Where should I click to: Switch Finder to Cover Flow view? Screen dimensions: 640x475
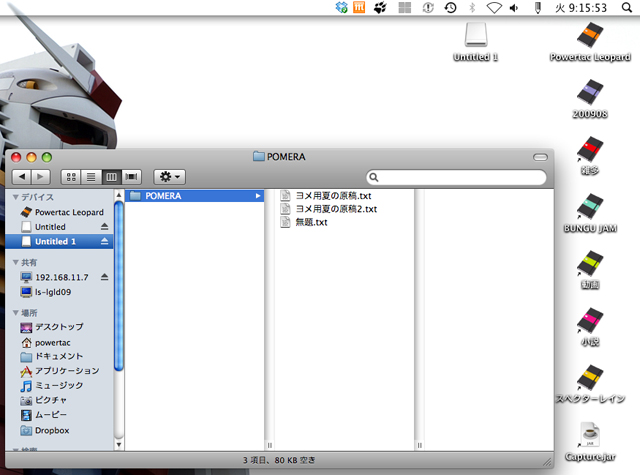point(131,177)
